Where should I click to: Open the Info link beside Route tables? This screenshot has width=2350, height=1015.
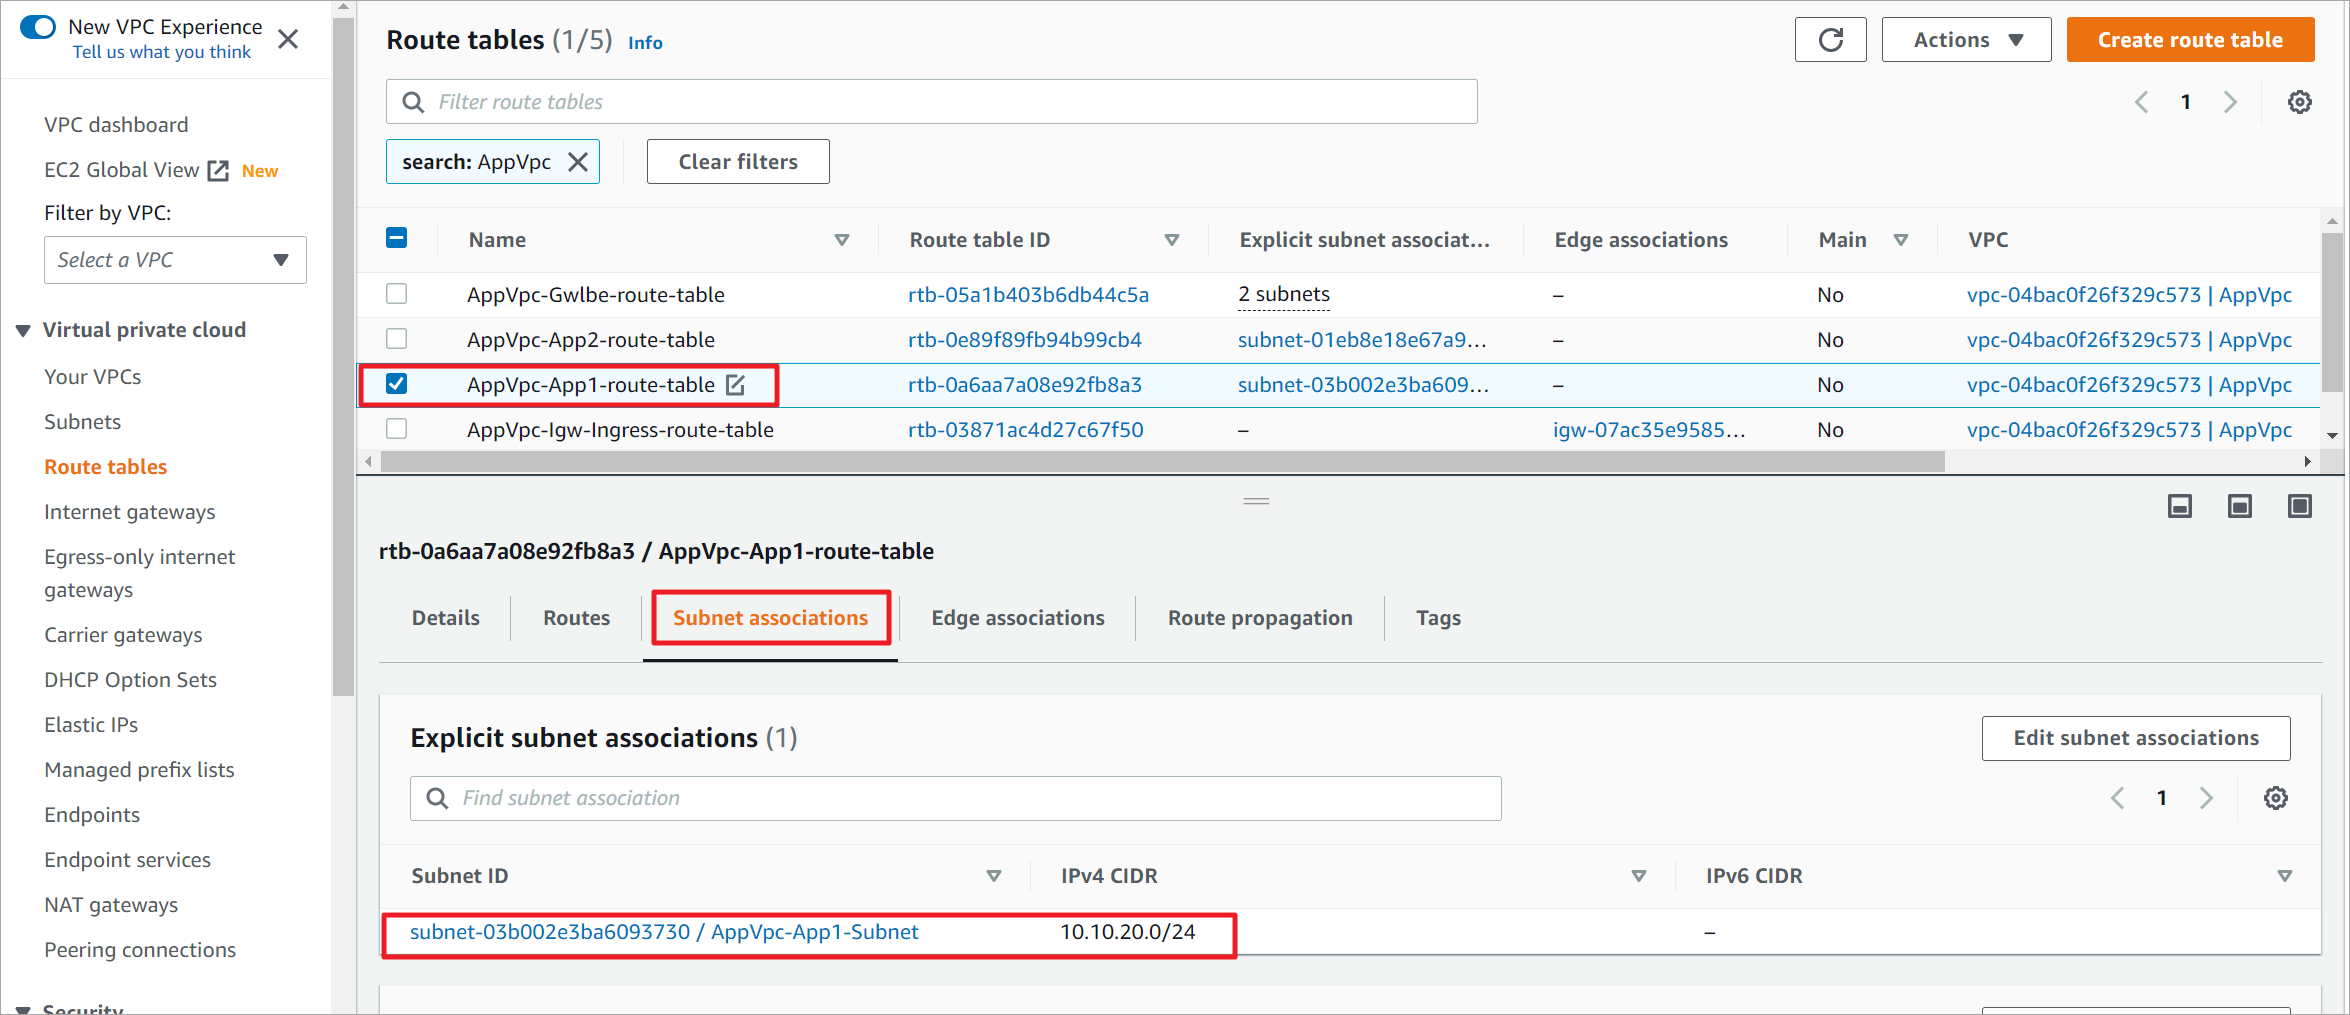(645, 43)
